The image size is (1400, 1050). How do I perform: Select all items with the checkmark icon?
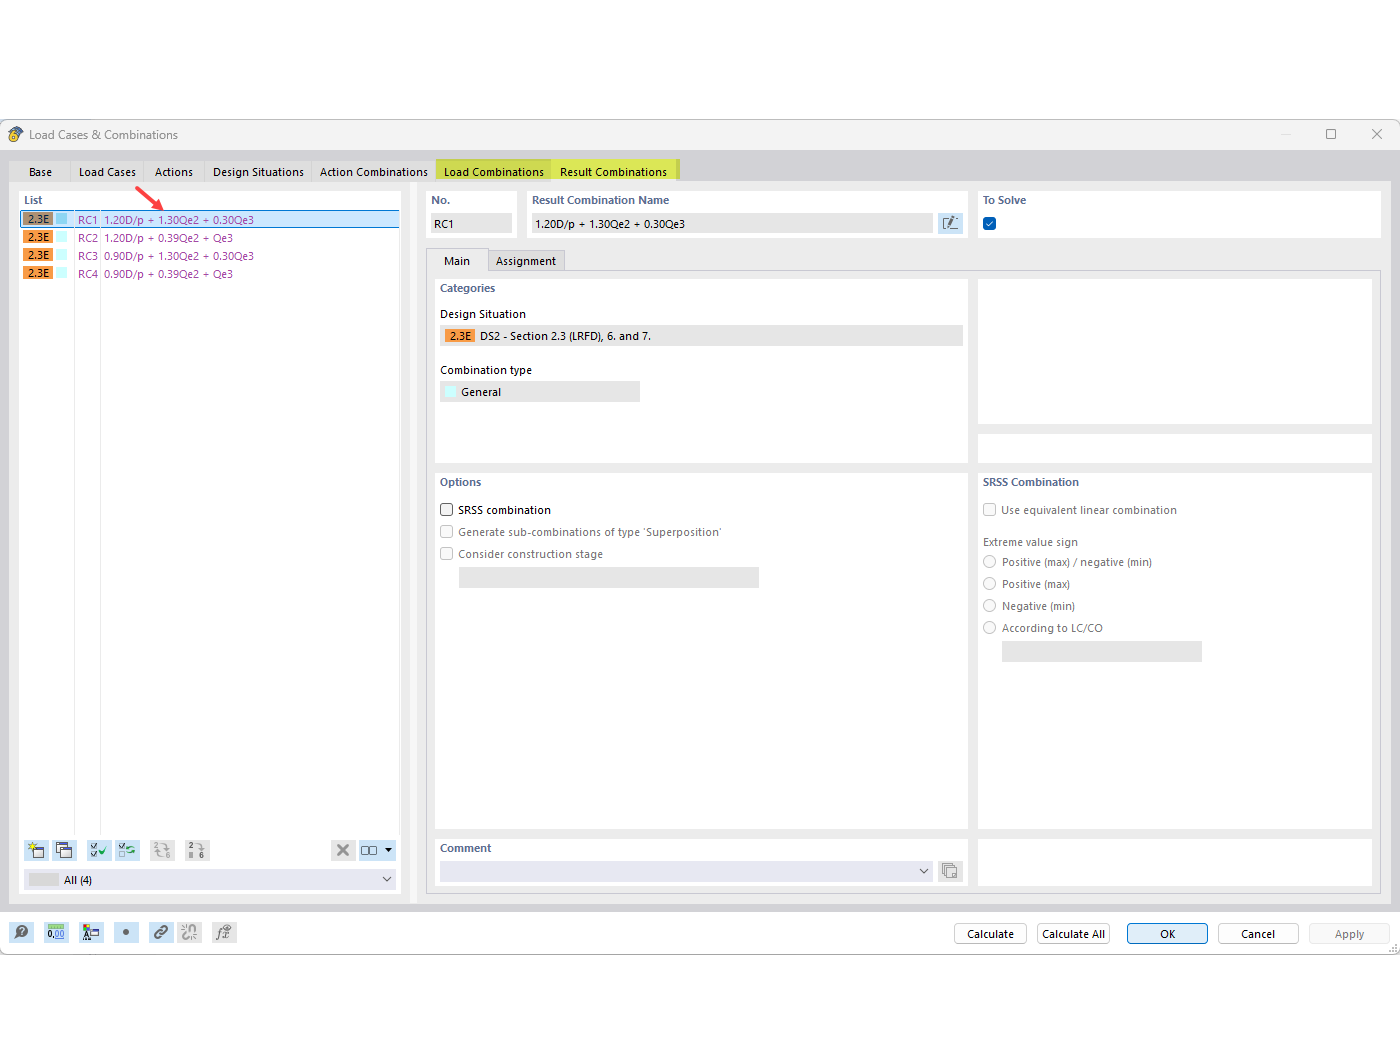(99, 850)
